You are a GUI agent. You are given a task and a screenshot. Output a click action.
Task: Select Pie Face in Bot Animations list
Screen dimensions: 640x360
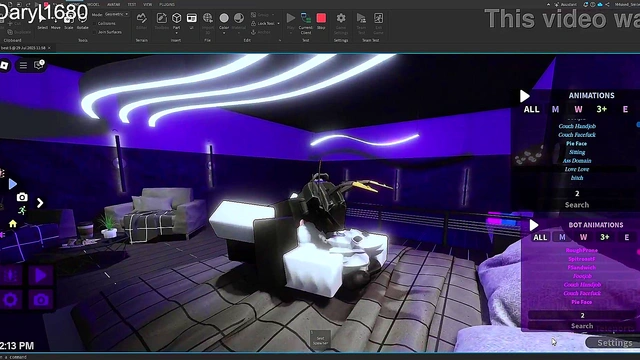(x=582, y=302)
